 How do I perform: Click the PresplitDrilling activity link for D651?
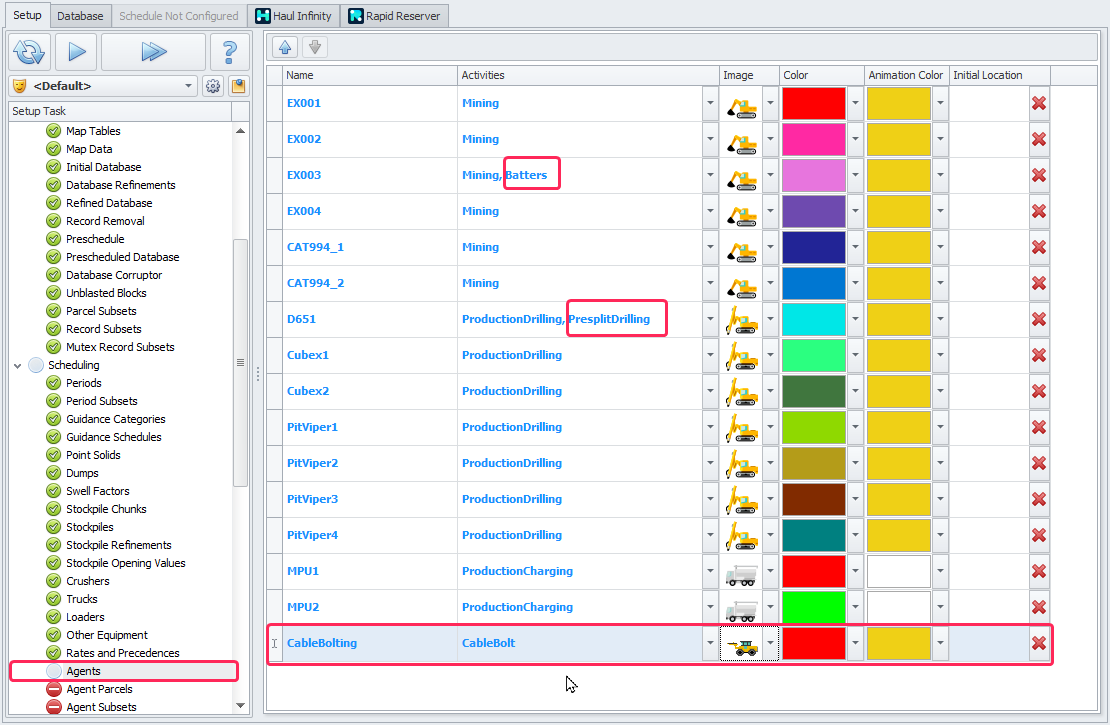coord(609,319)
